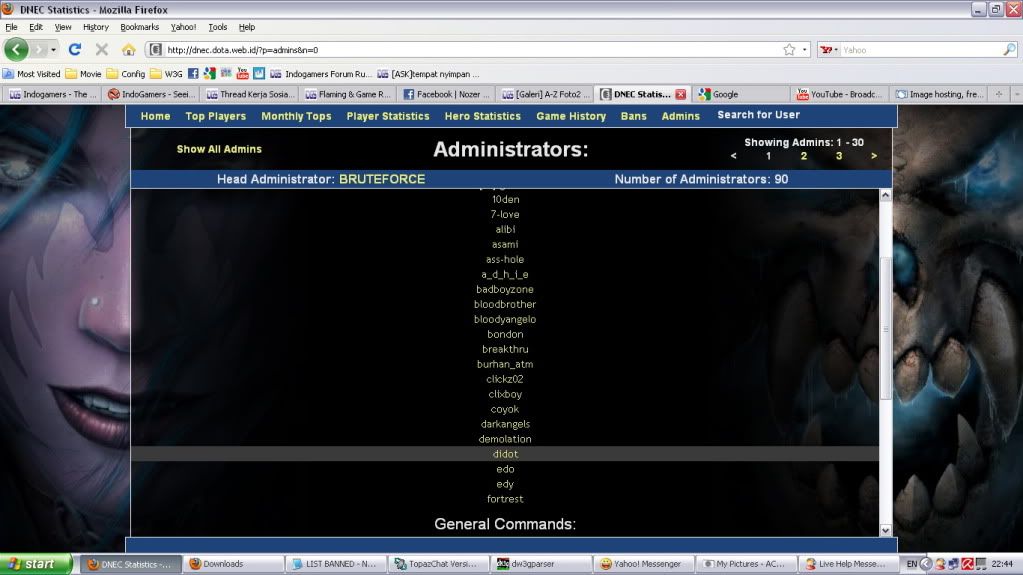This screenshot has width=1023, height=575.
Task: Switch to the IndoGamers - Seei tab
Action: [151, 94]
